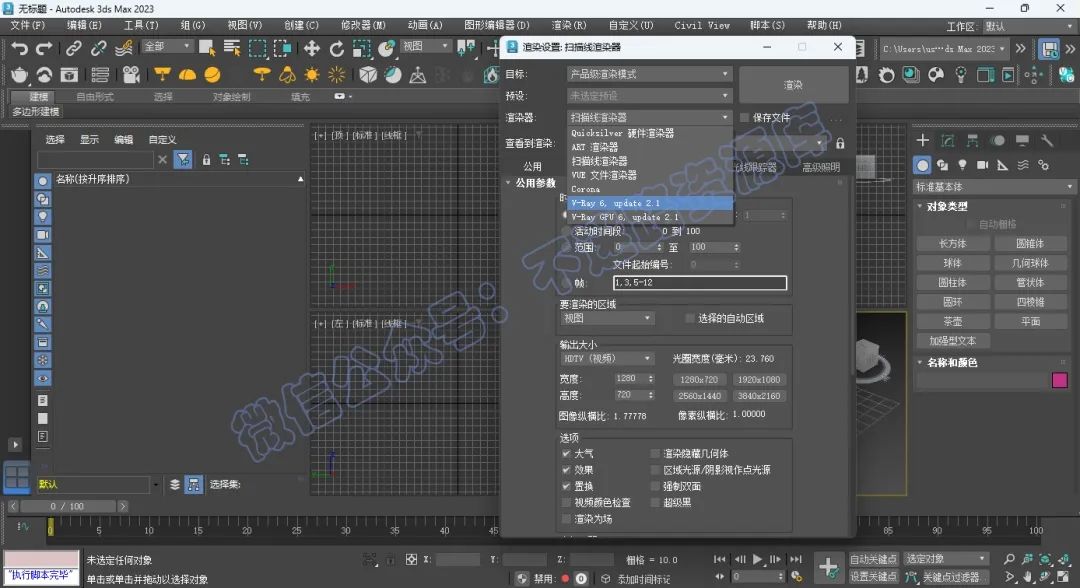Choose Corona renderer from the list
Screen dimensions: 1080x588
point(650,189)
